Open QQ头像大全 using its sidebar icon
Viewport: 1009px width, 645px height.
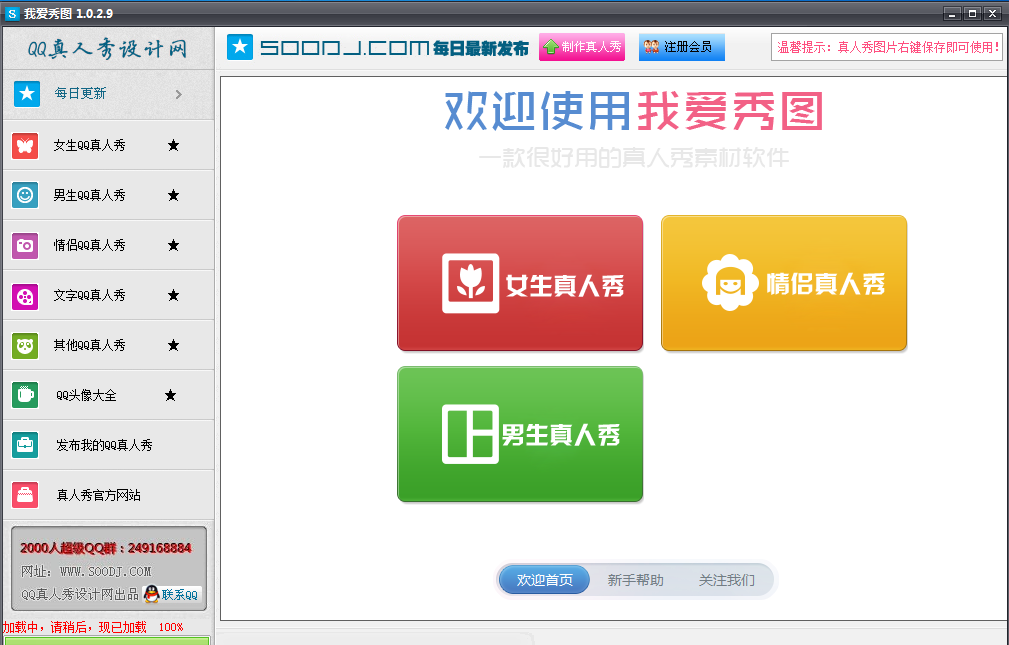(24, 395)
